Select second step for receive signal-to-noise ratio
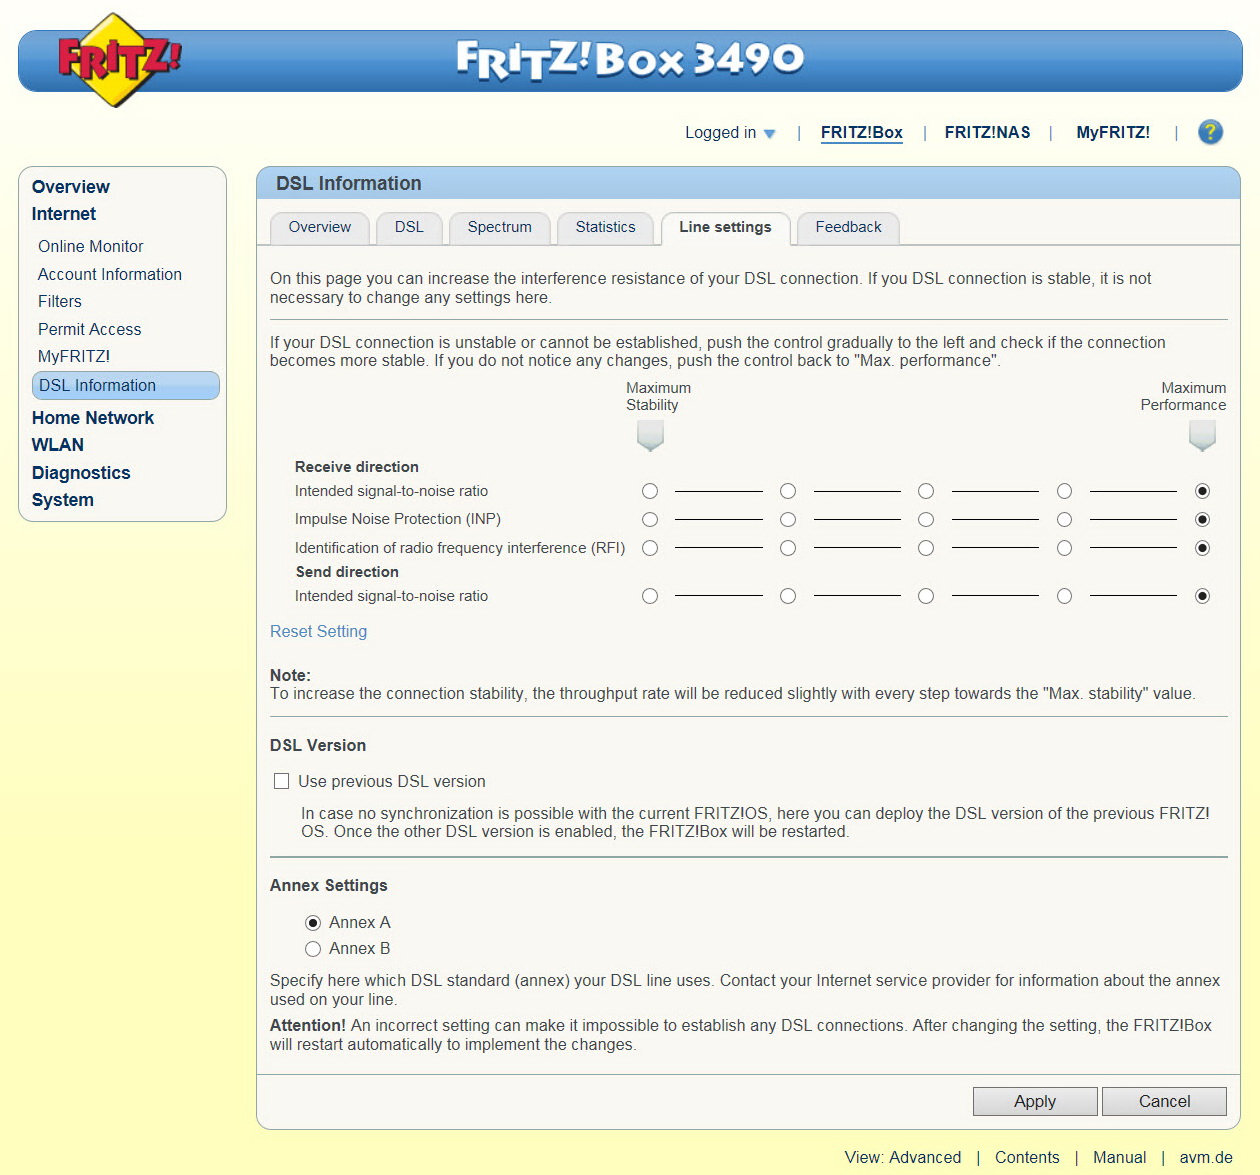 (x=788, y=491)
